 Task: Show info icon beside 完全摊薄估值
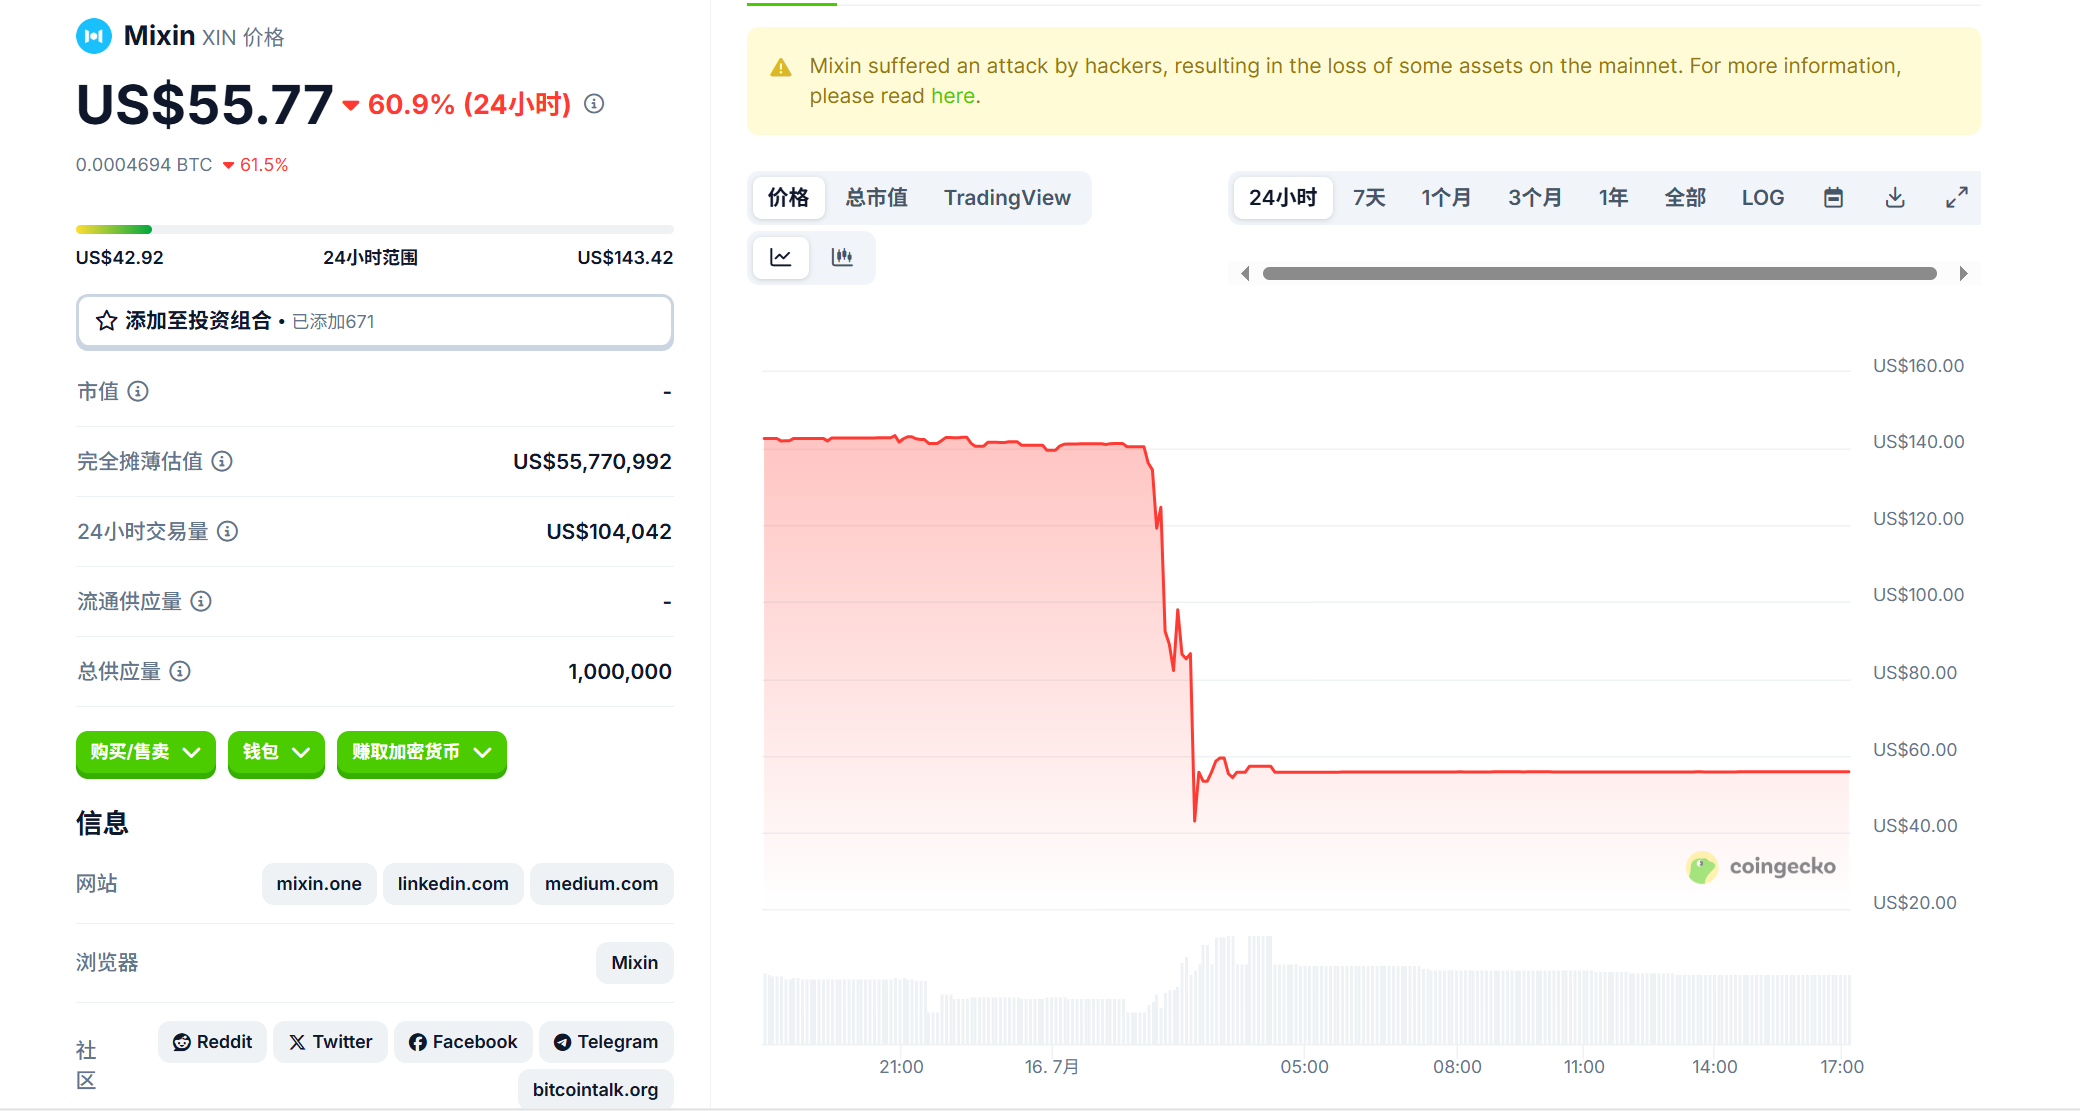222,461
